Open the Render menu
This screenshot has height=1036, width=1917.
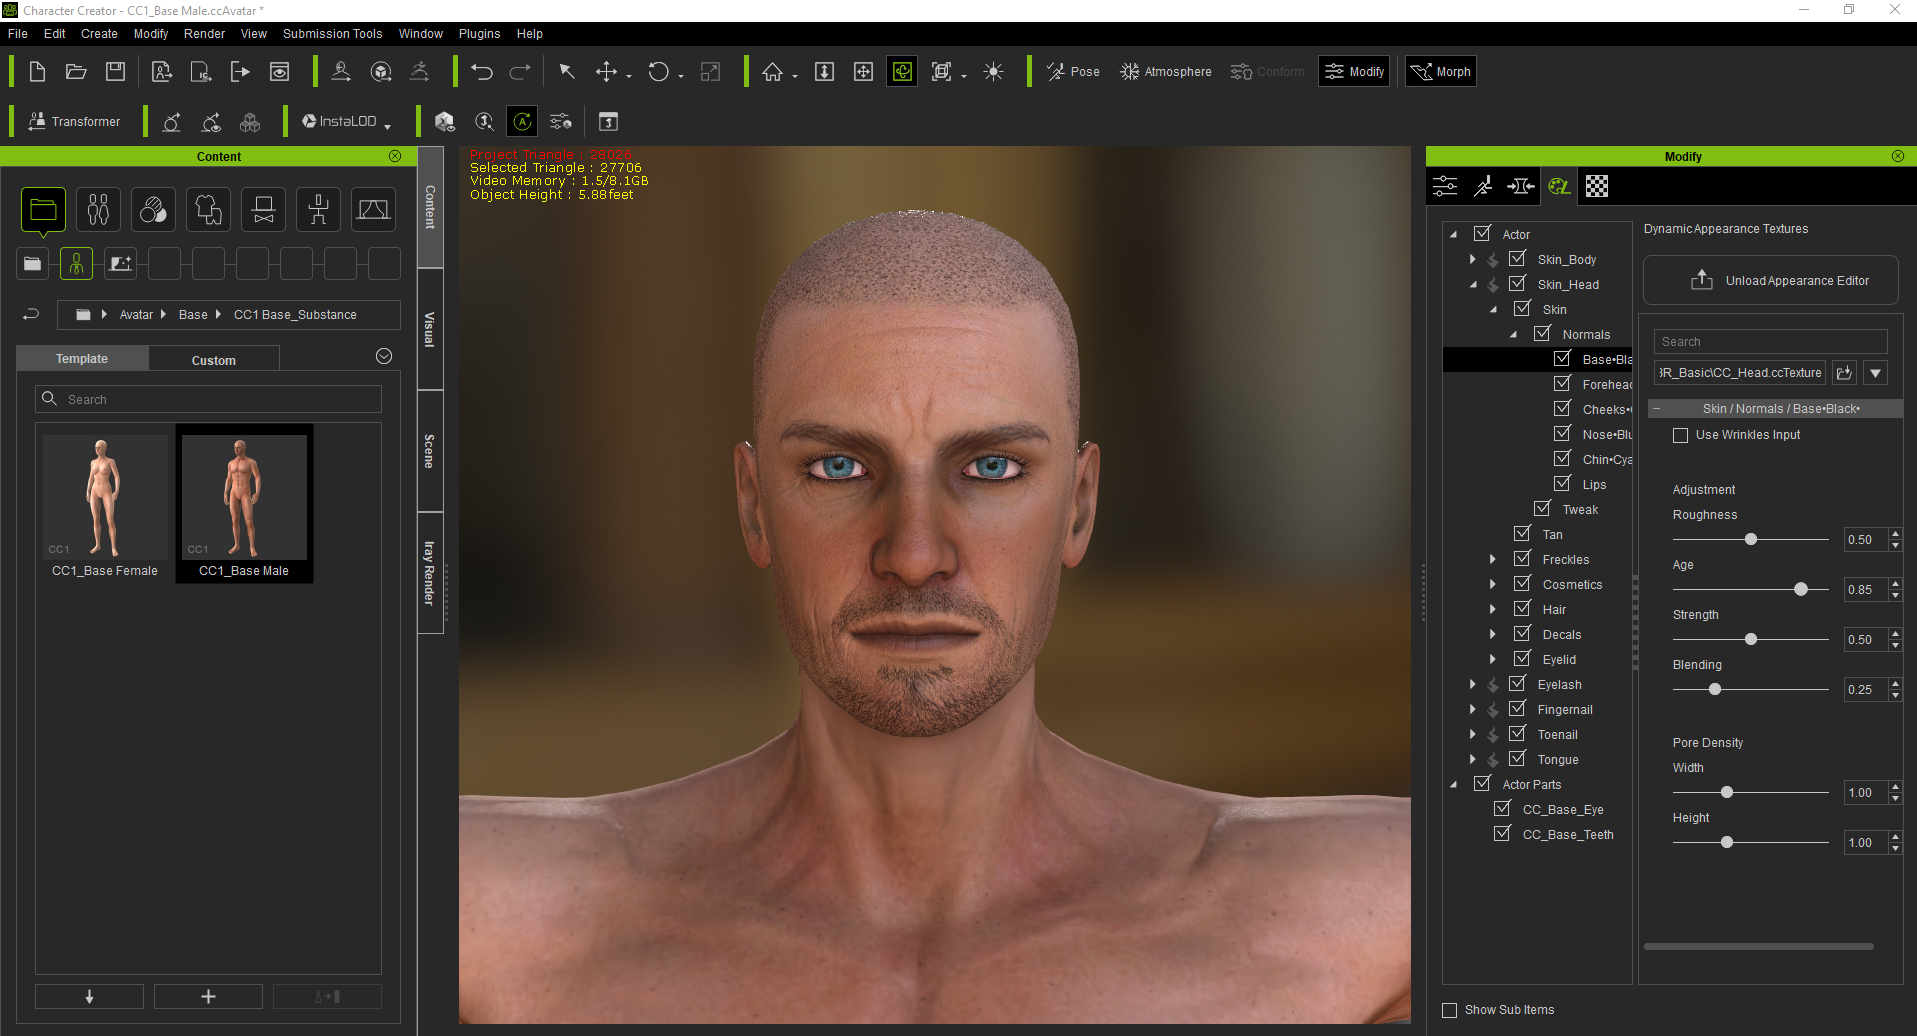pos(204,34)
